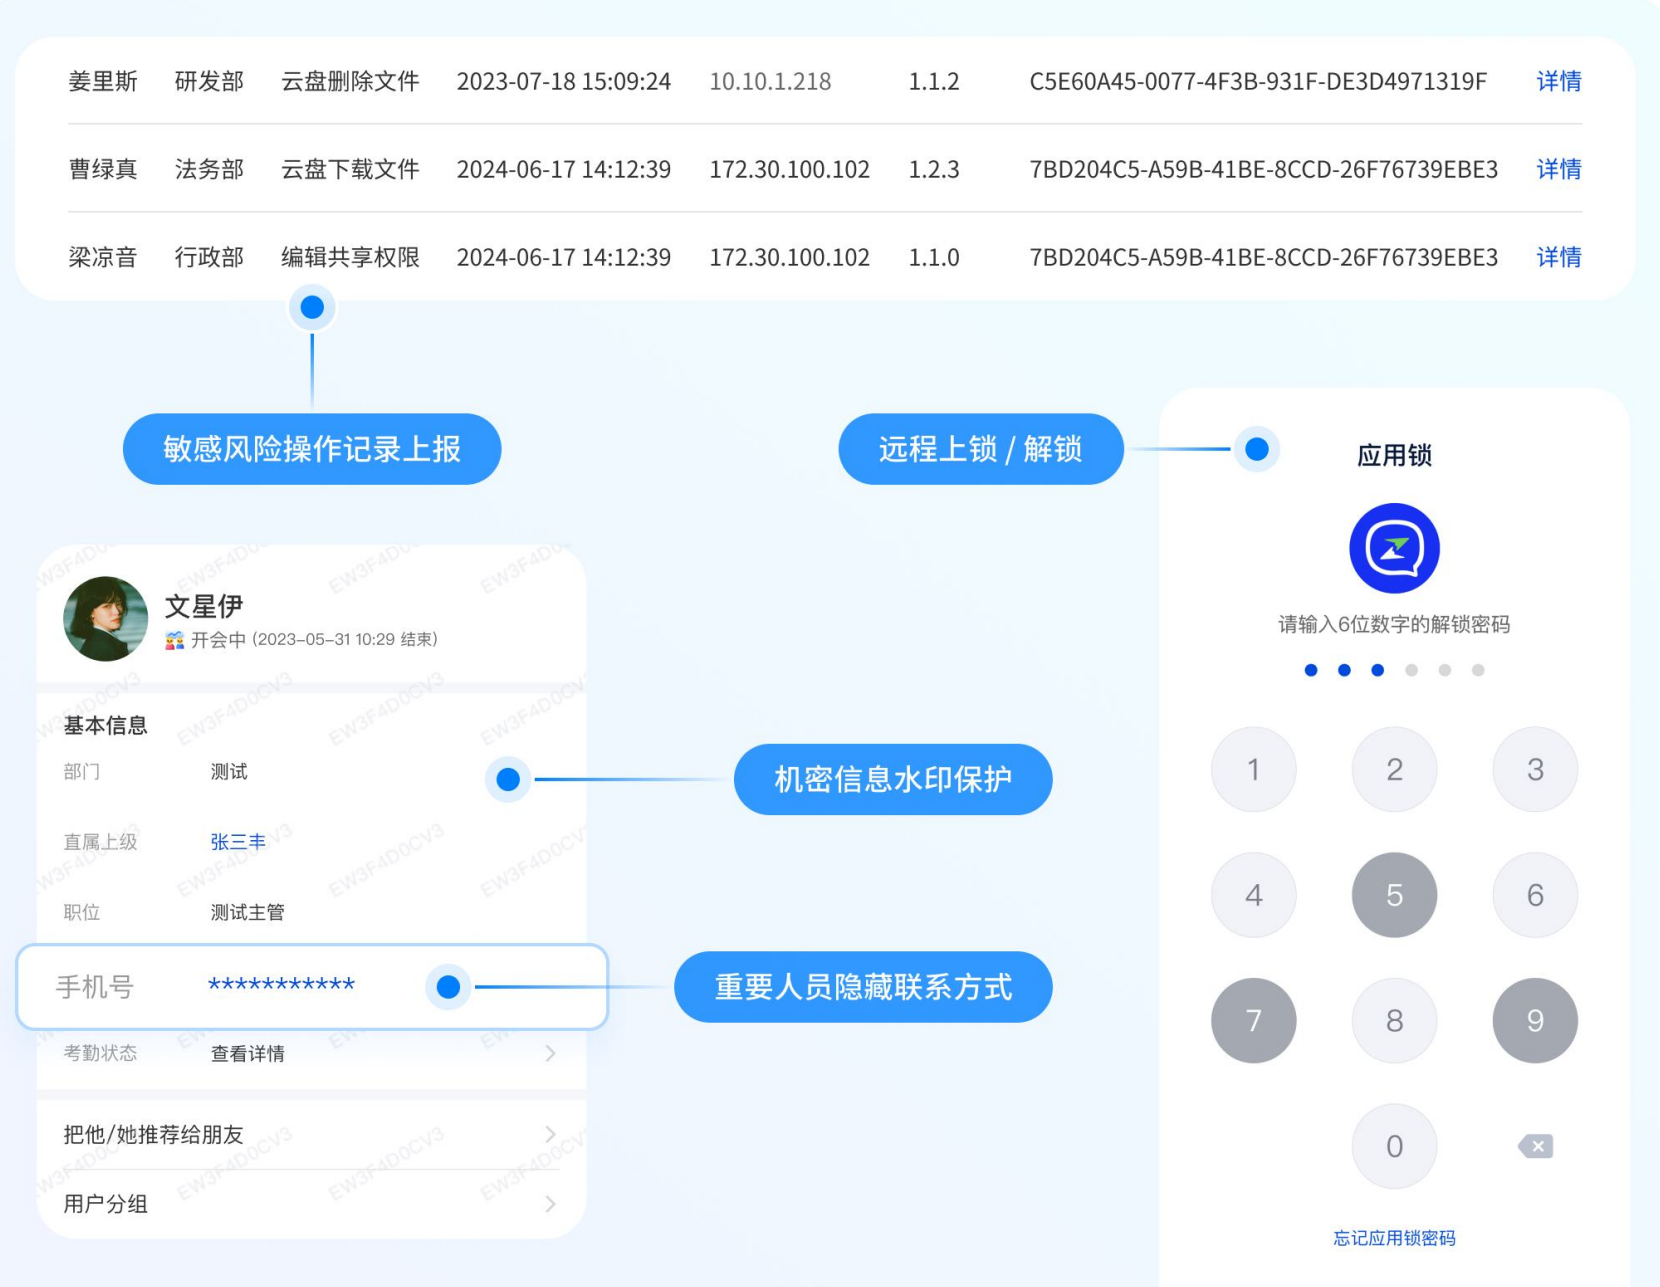
Task: Expand the 考勤状态 details chevron
Action: tap(550, 1053)
